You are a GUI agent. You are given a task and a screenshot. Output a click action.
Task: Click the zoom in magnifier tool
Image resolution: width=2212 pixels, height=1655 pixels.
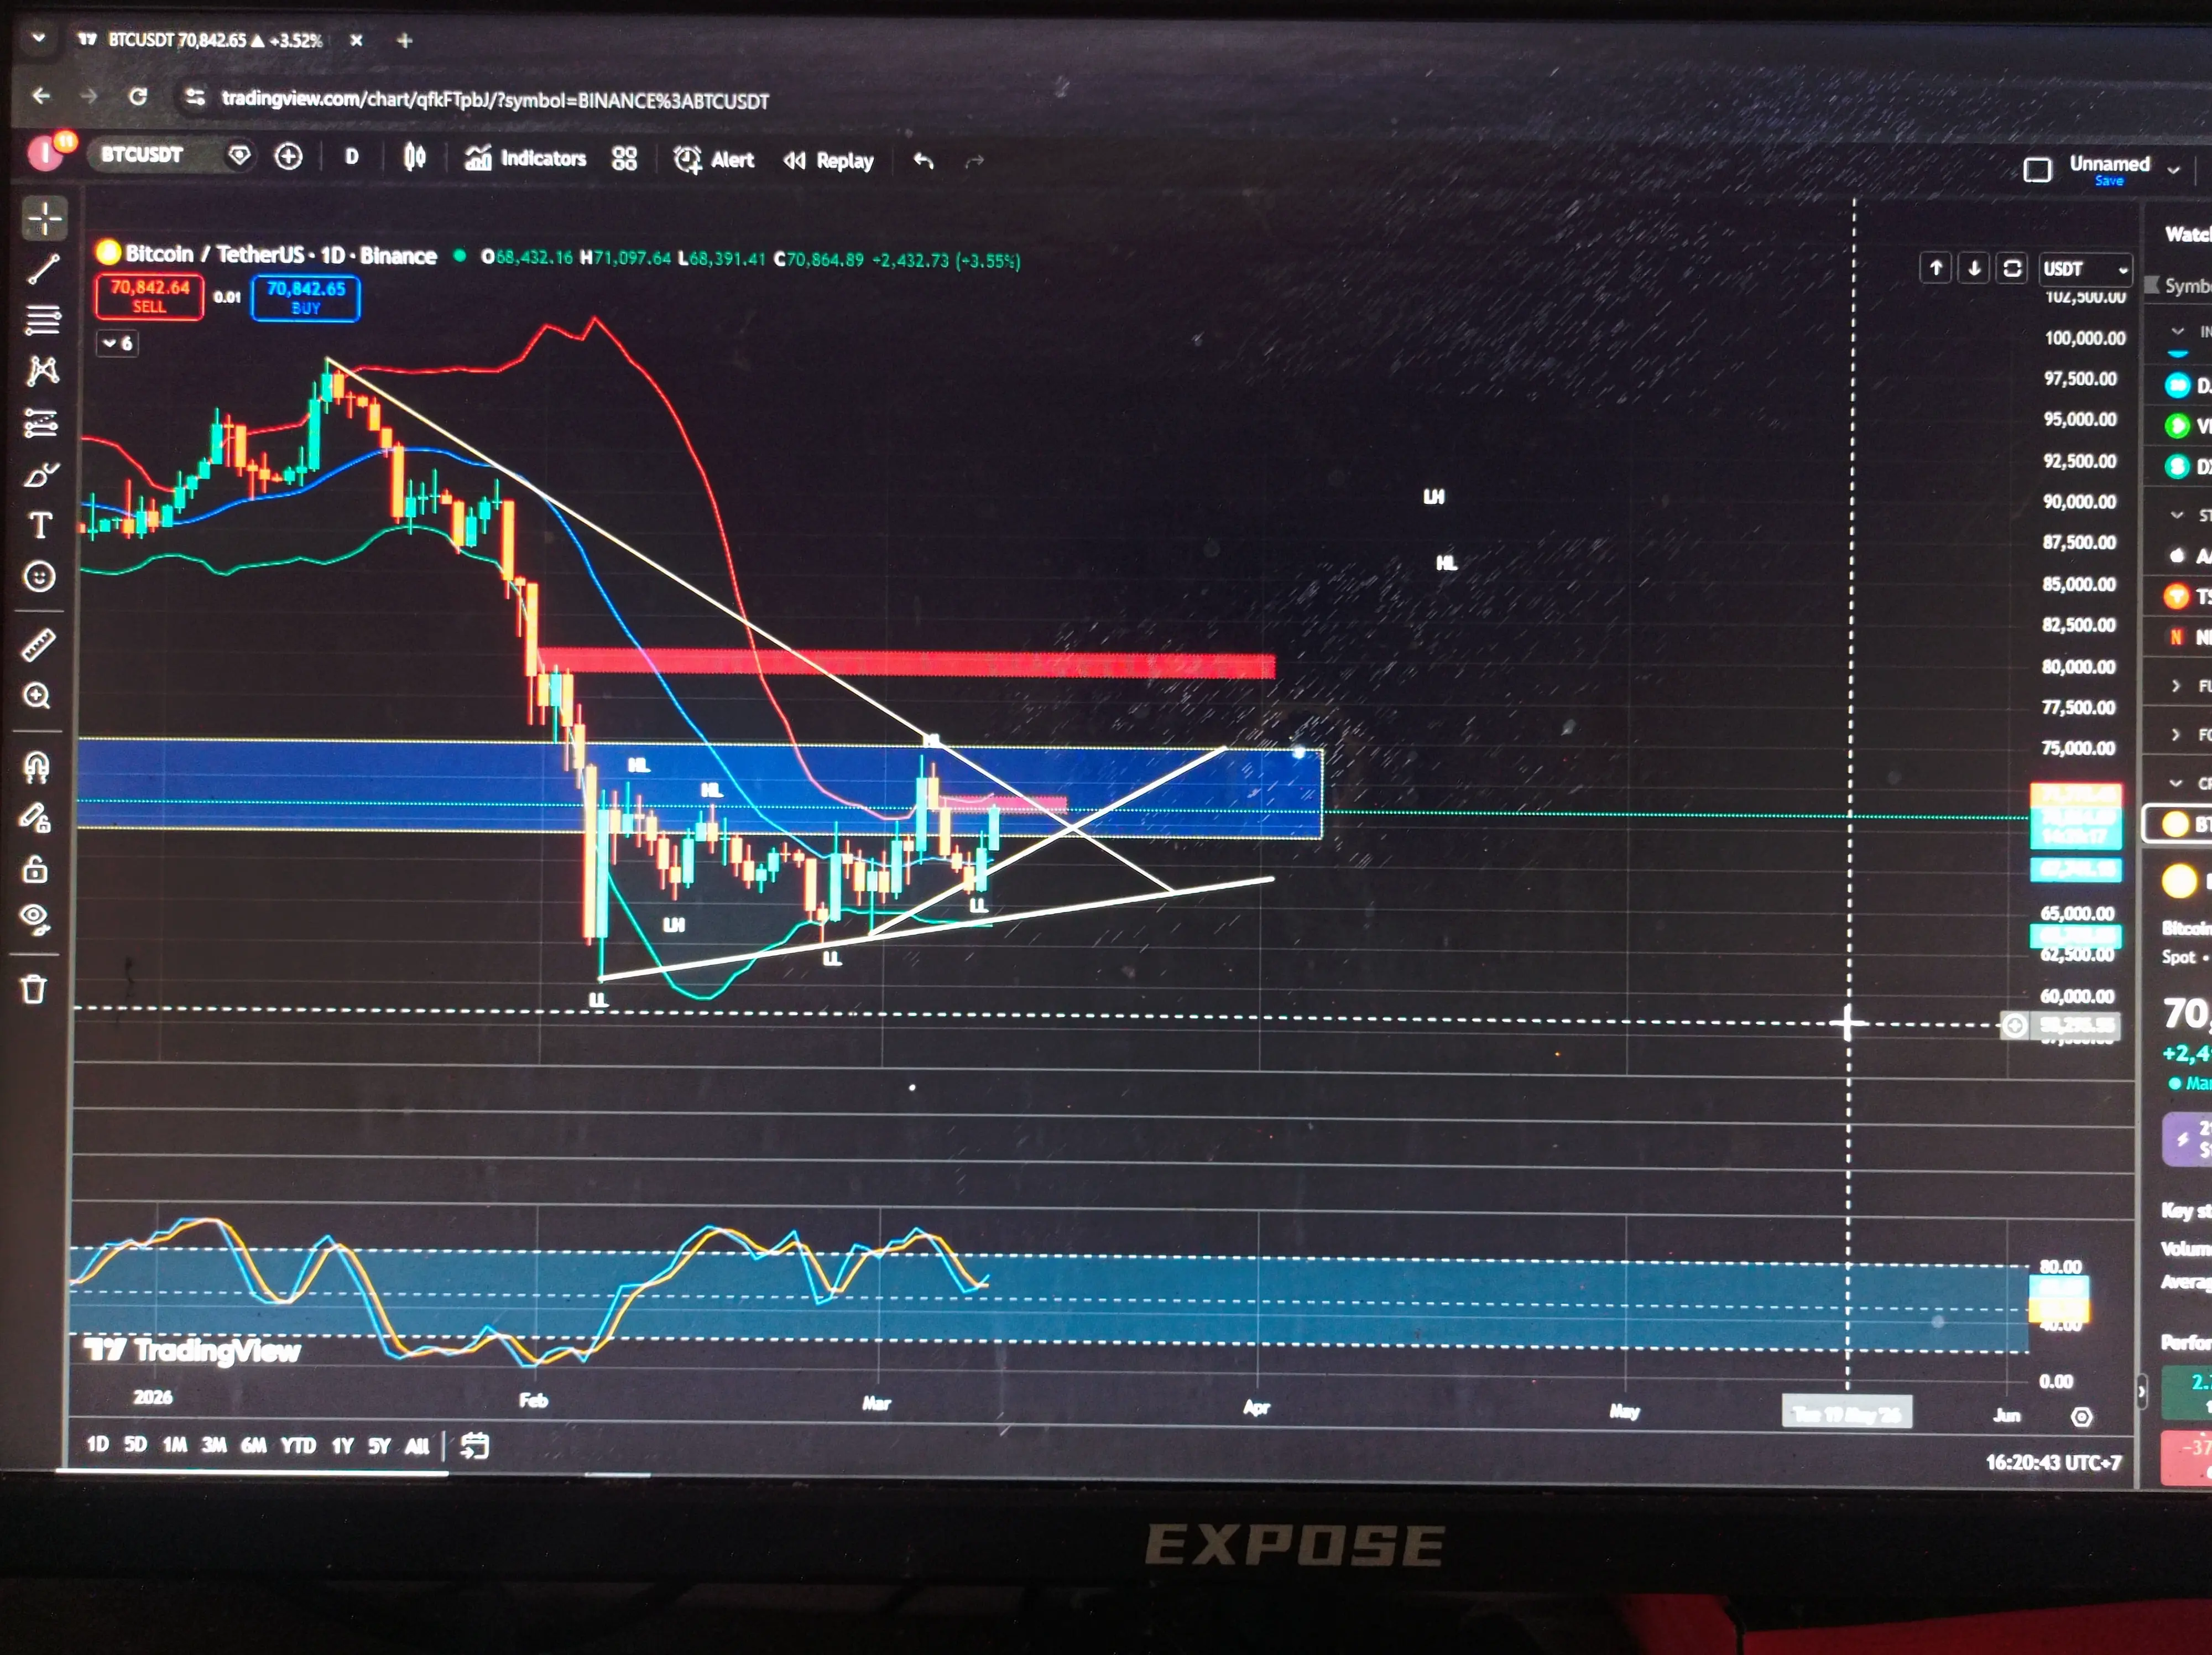coord(37,696)
